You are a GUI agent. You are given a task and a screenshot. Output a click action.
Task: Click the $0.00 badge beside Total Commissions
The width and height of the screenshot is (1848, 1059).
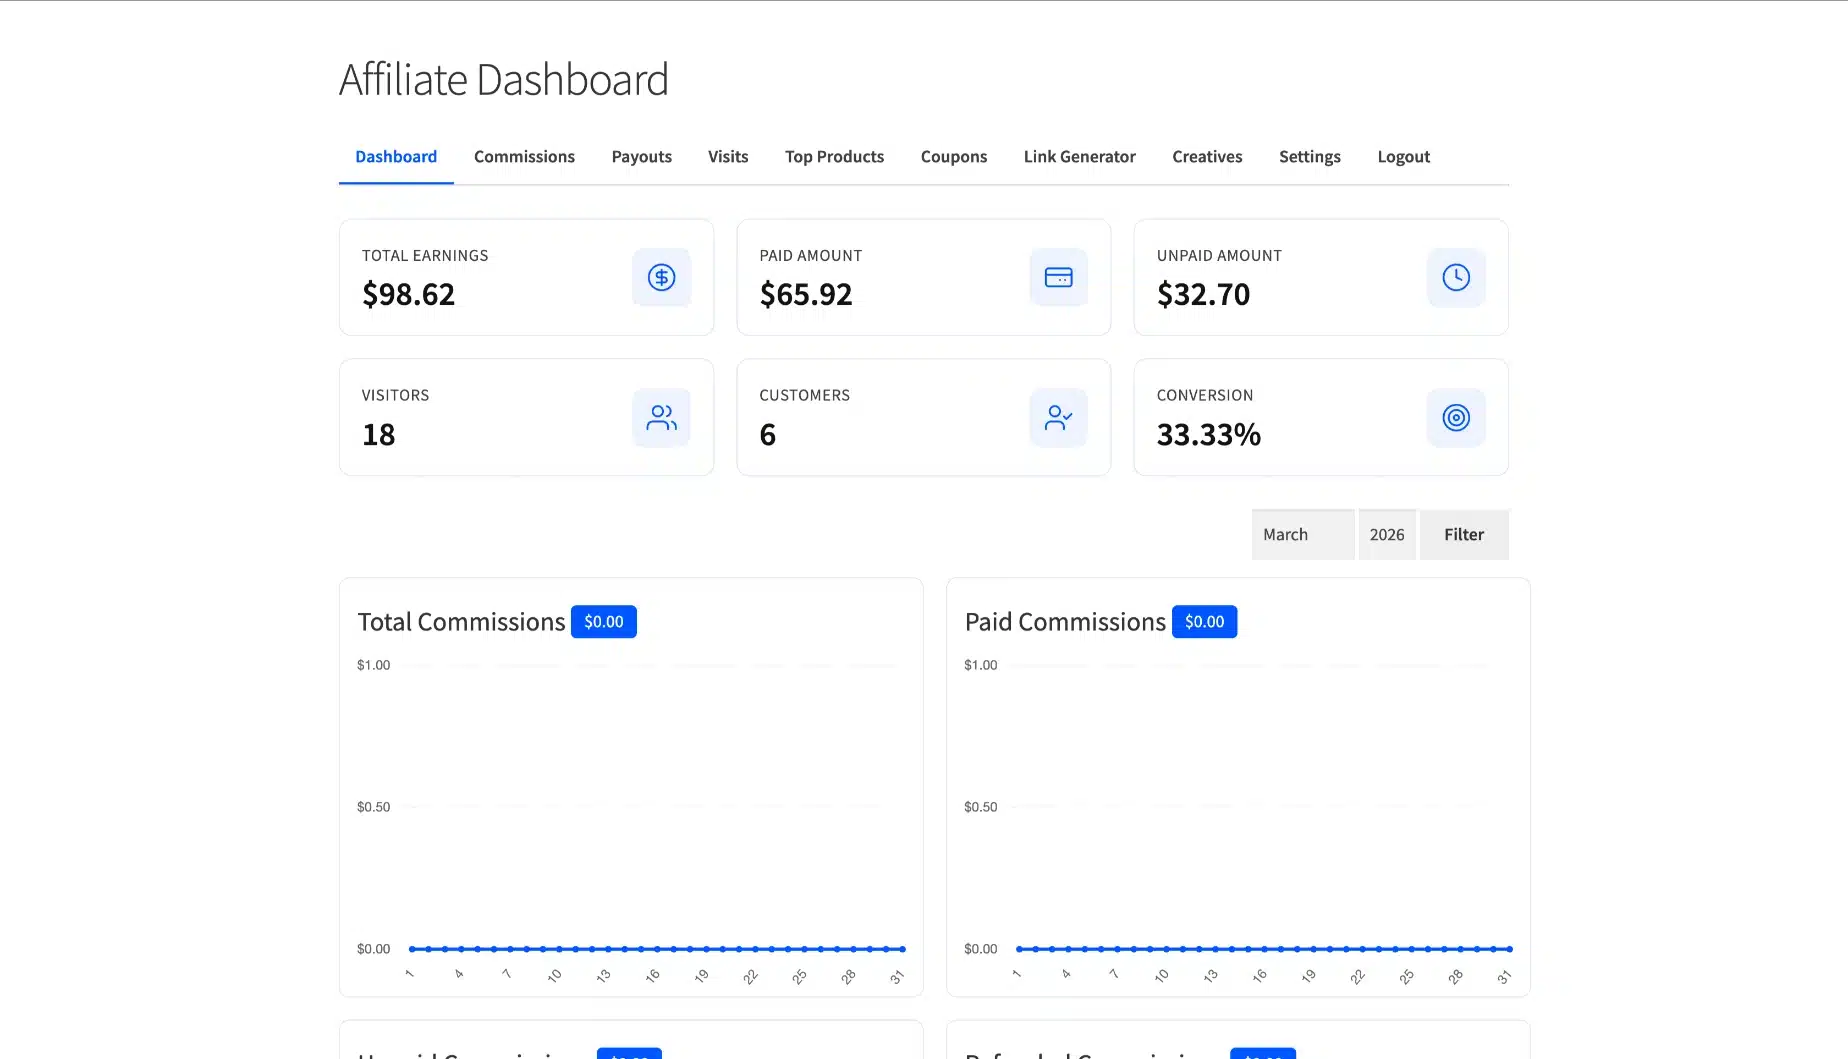tap(603, 621)
